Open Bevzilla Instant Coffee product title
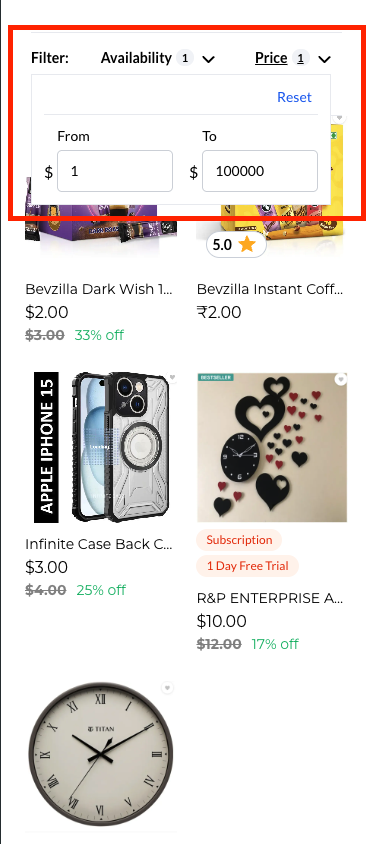Image resolution: width=369 pixels, height=844 pixels. [270, 290]
